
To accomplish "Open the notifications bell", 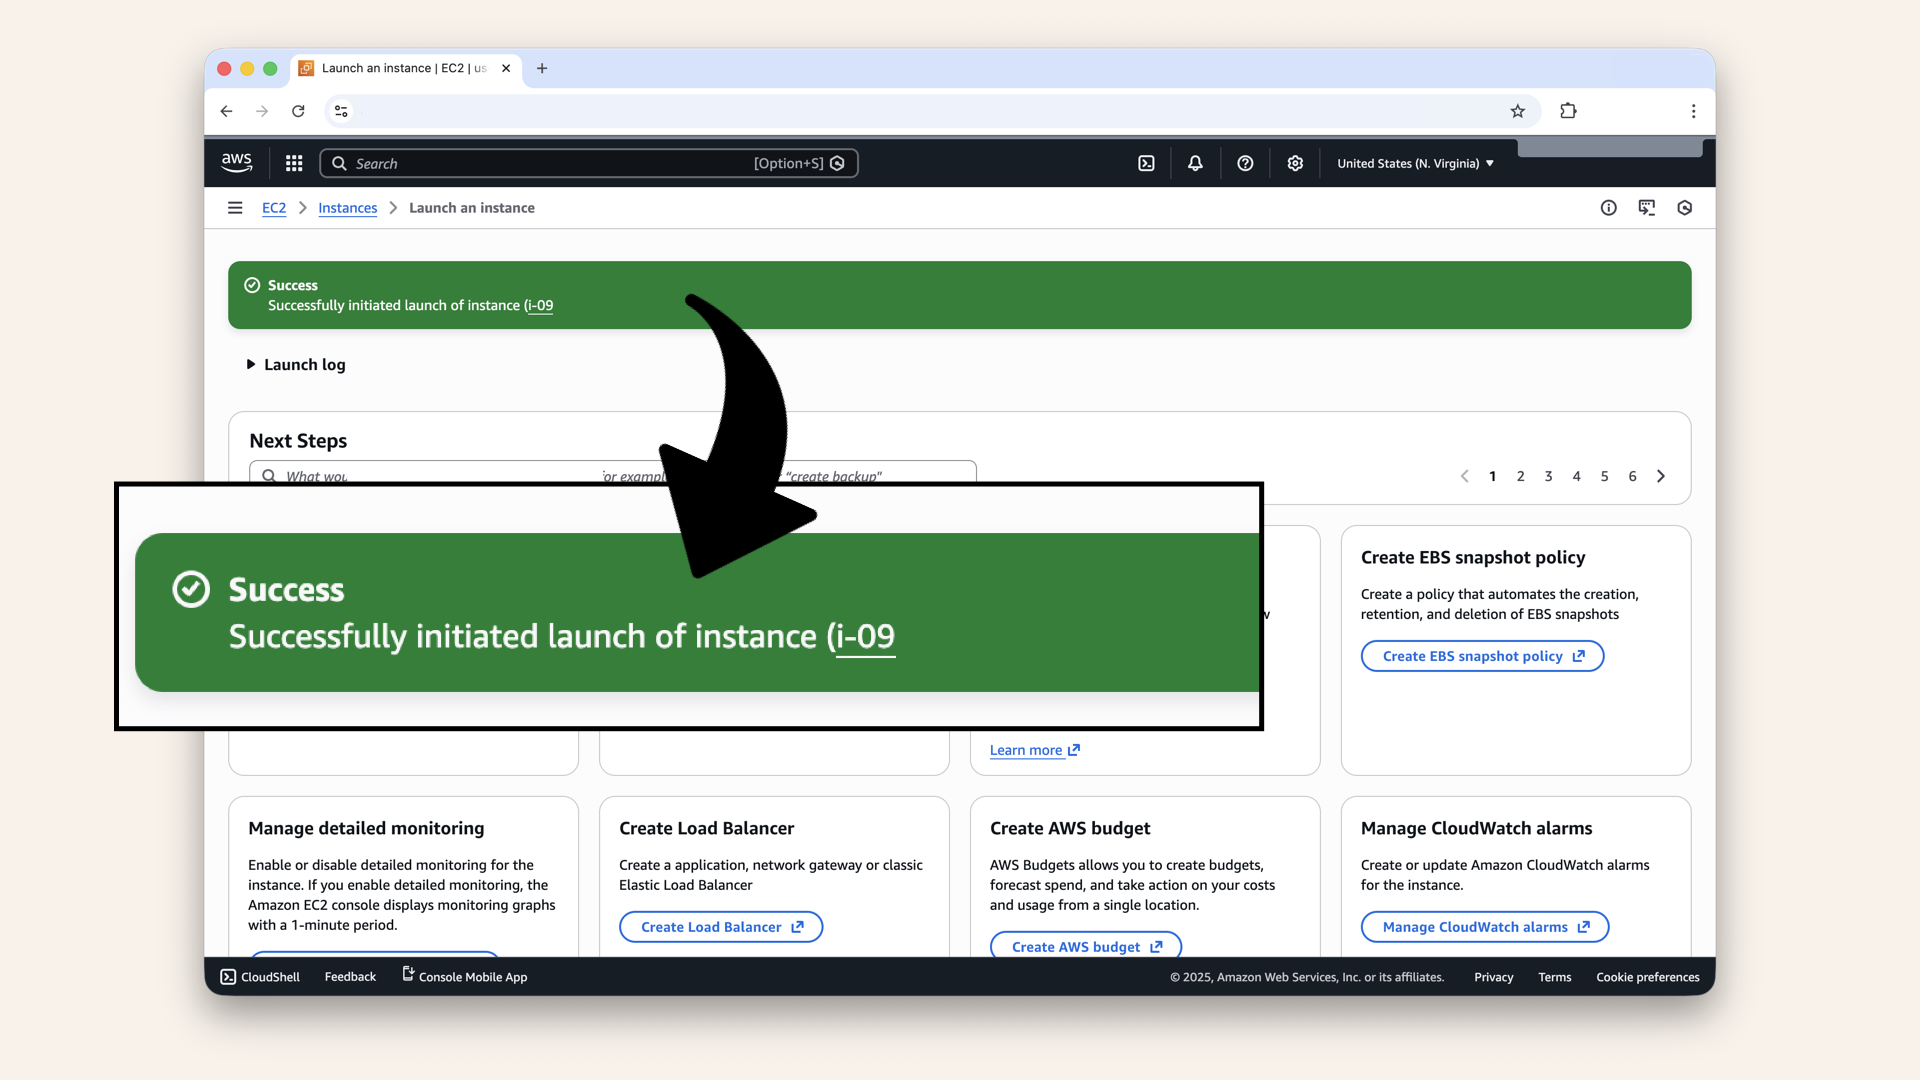I will click(x=1195, y=162).
